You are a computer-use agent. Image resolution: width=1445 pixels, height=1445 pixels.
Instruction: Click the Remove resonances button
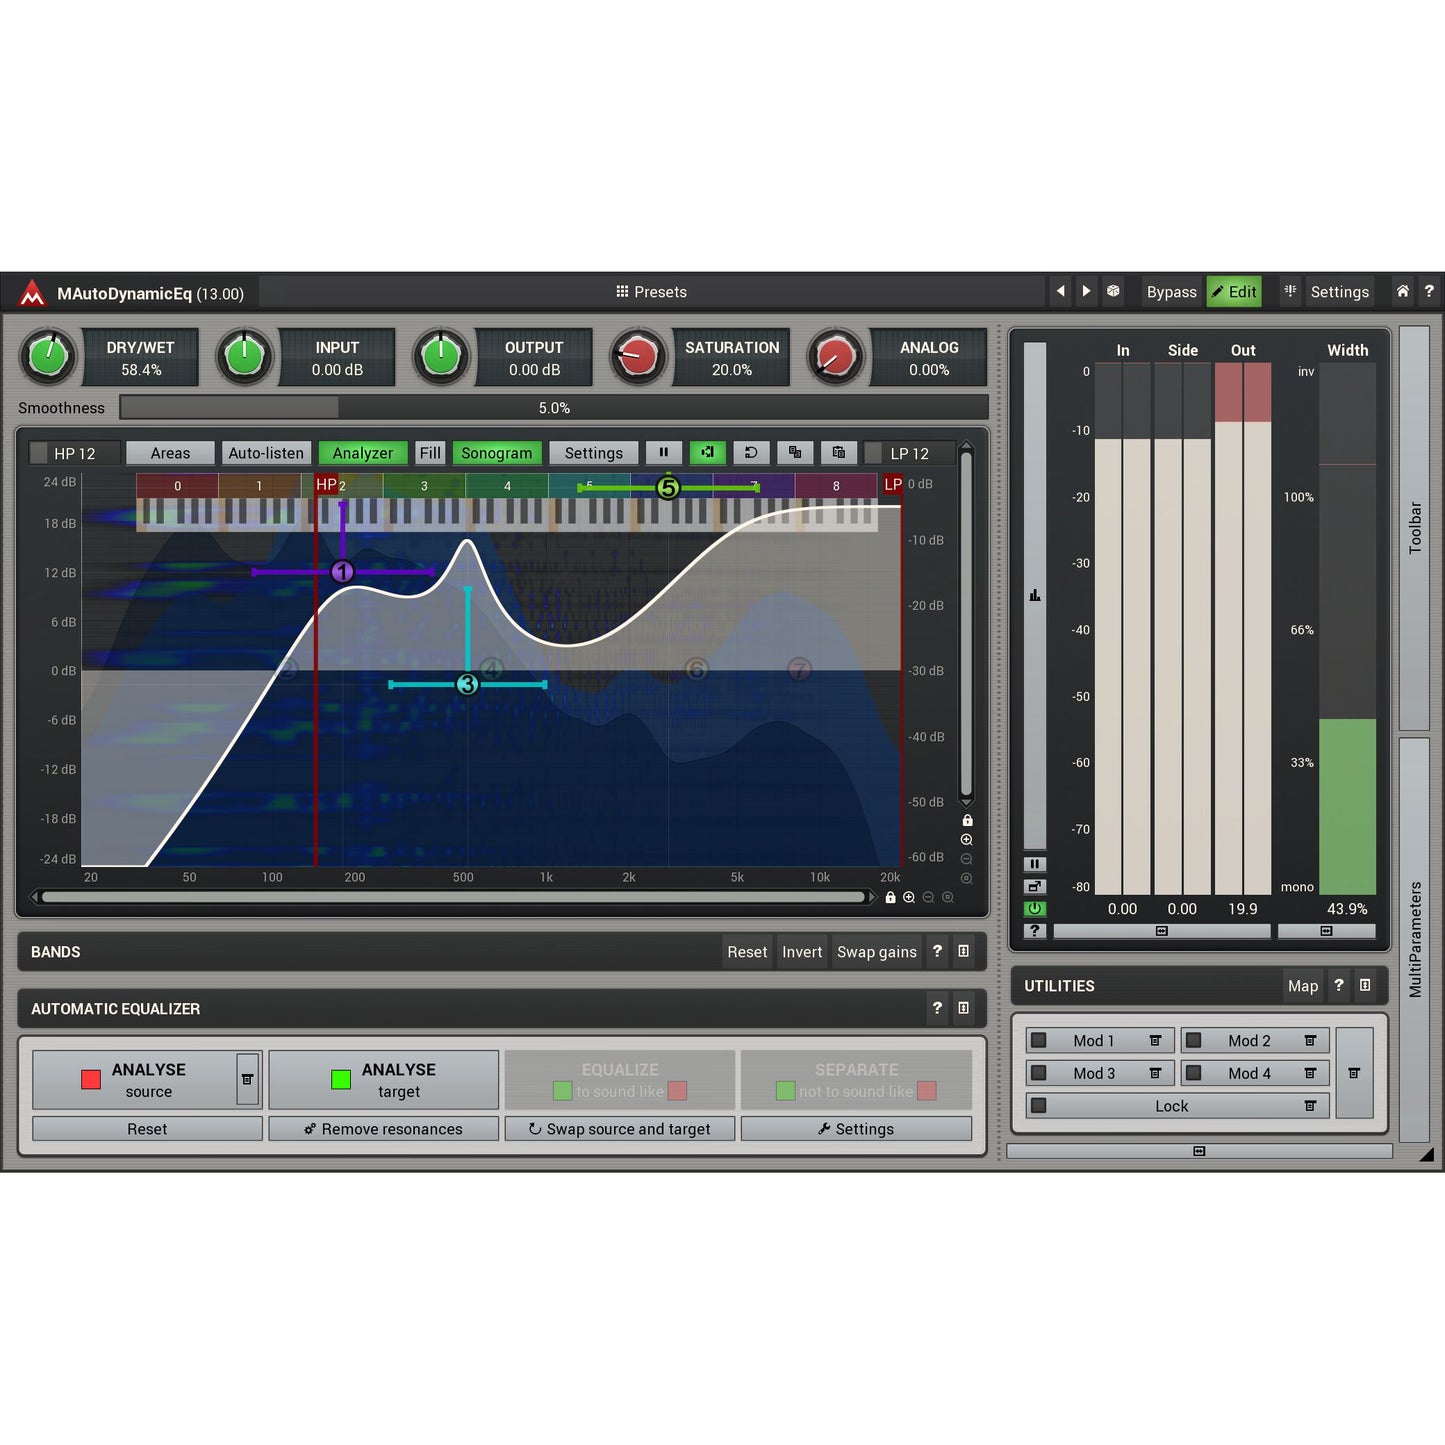pos(383,1128)
